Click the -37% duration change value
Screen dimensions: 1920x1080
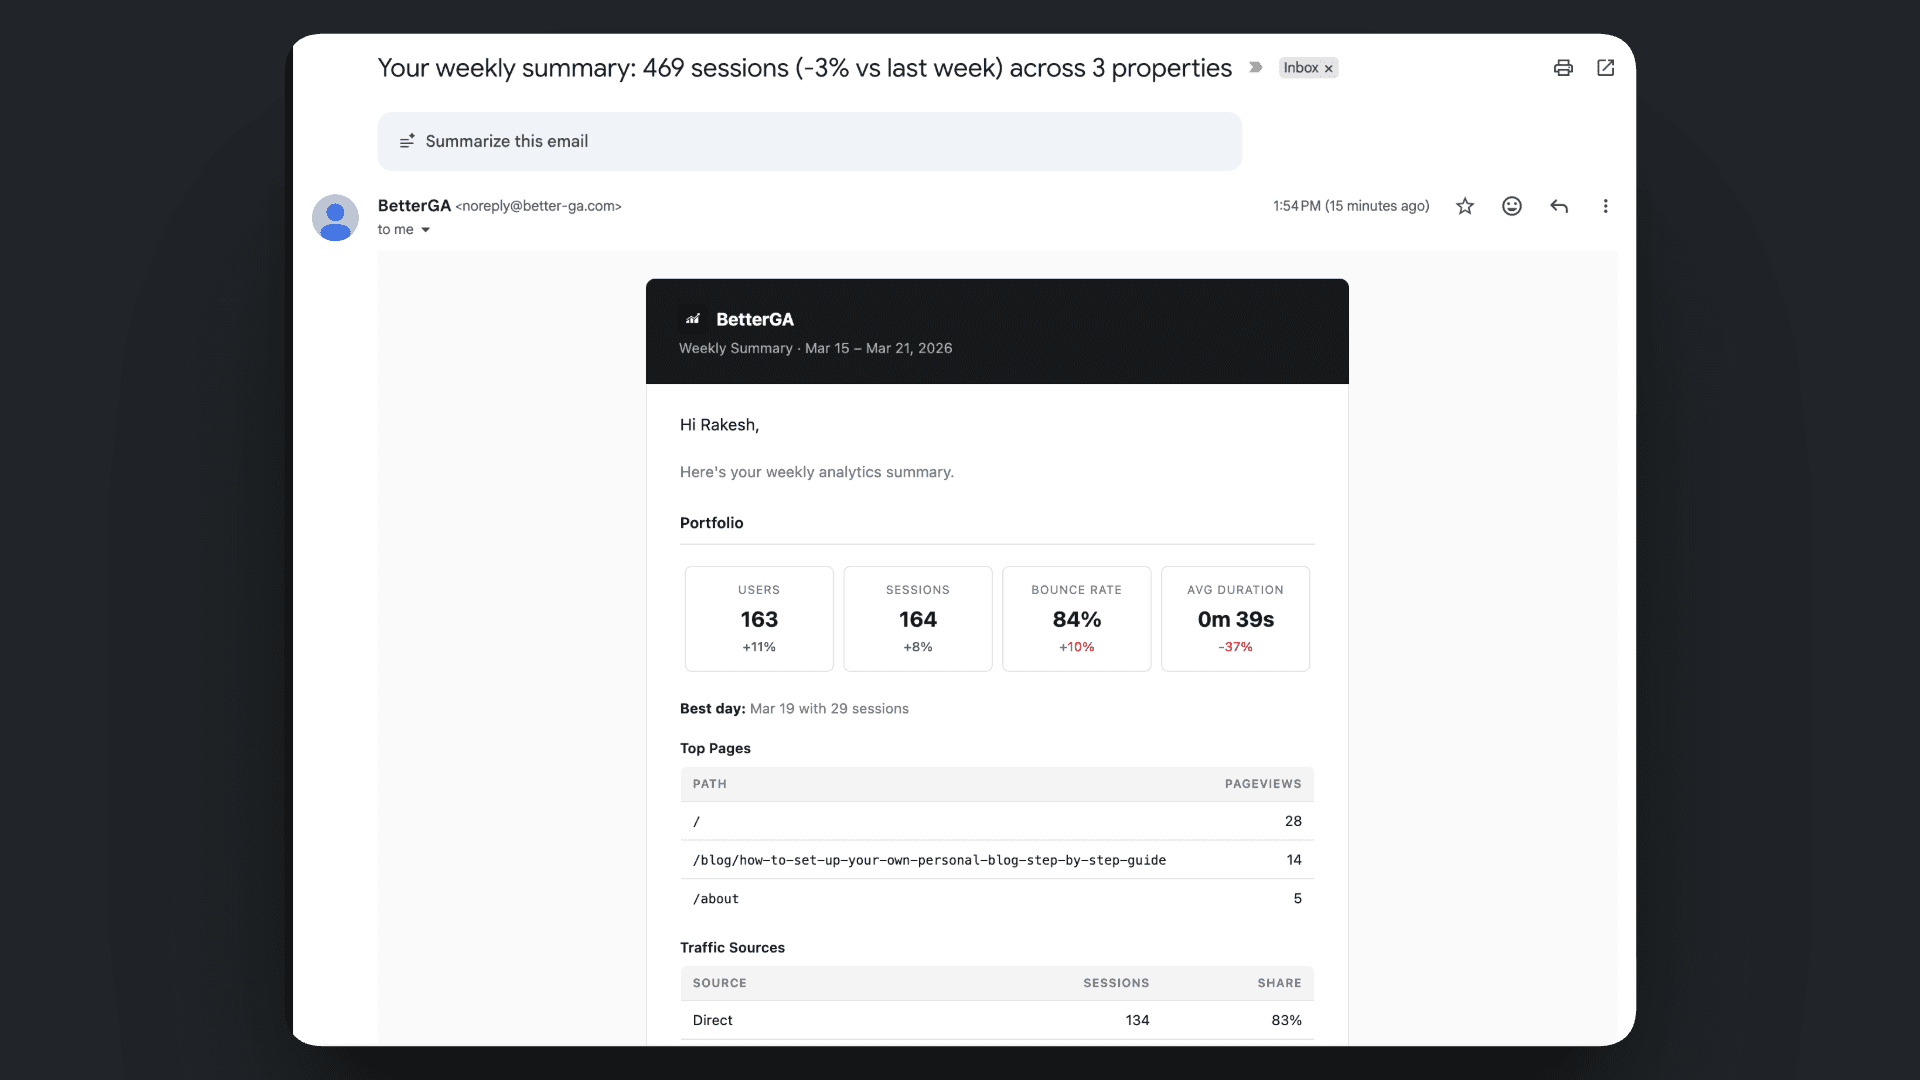(1236, 647)
